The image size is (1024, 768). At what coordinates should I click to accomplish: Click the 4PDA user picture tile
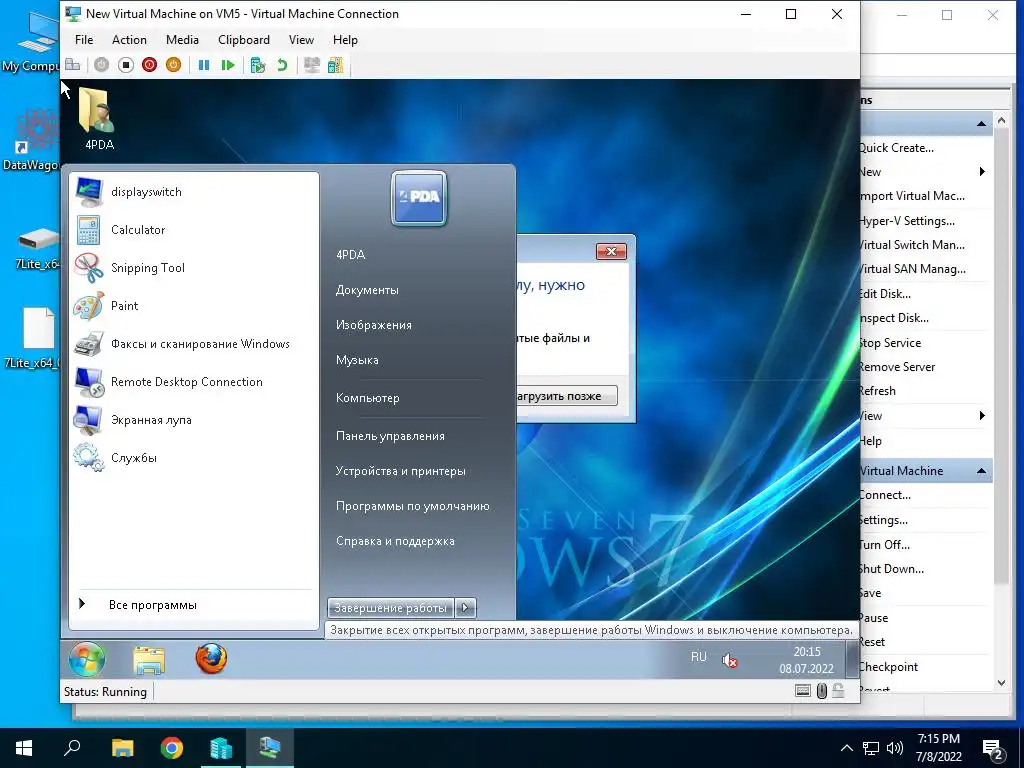click(419, 198)
